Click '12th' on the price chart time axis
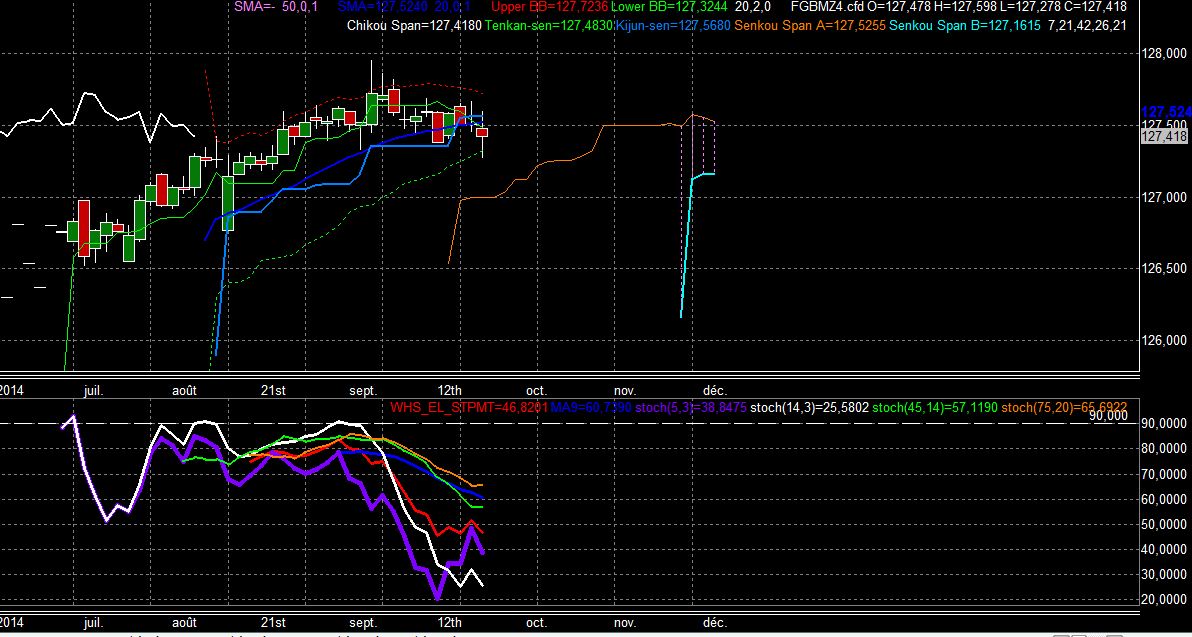This screenshot has height=637, width=1192. 450,391
